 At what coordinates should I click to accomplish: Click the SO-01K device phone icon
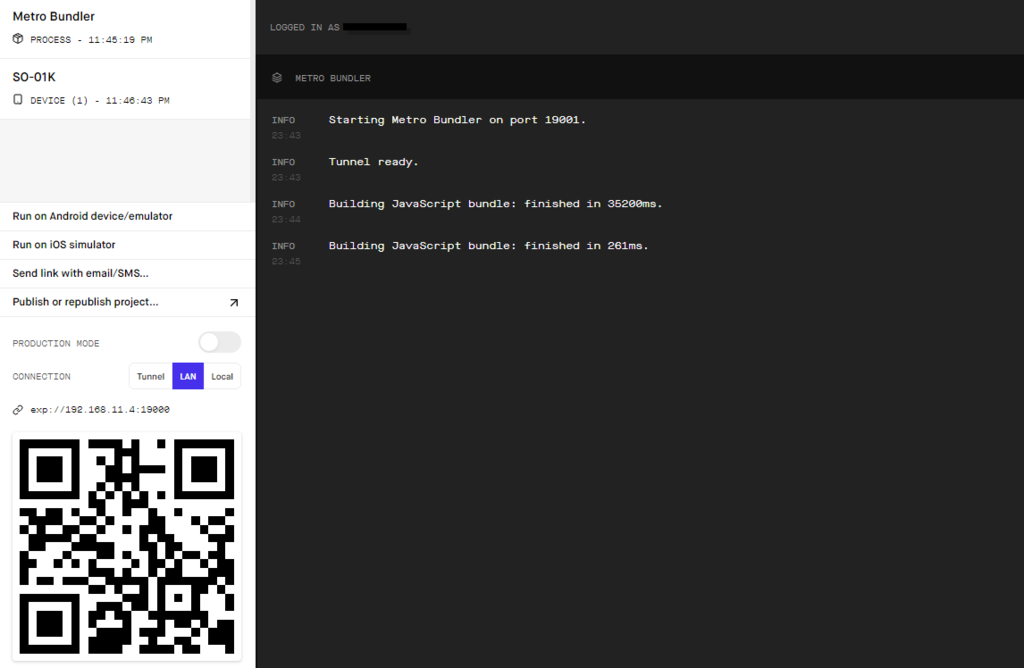(18, 99)
